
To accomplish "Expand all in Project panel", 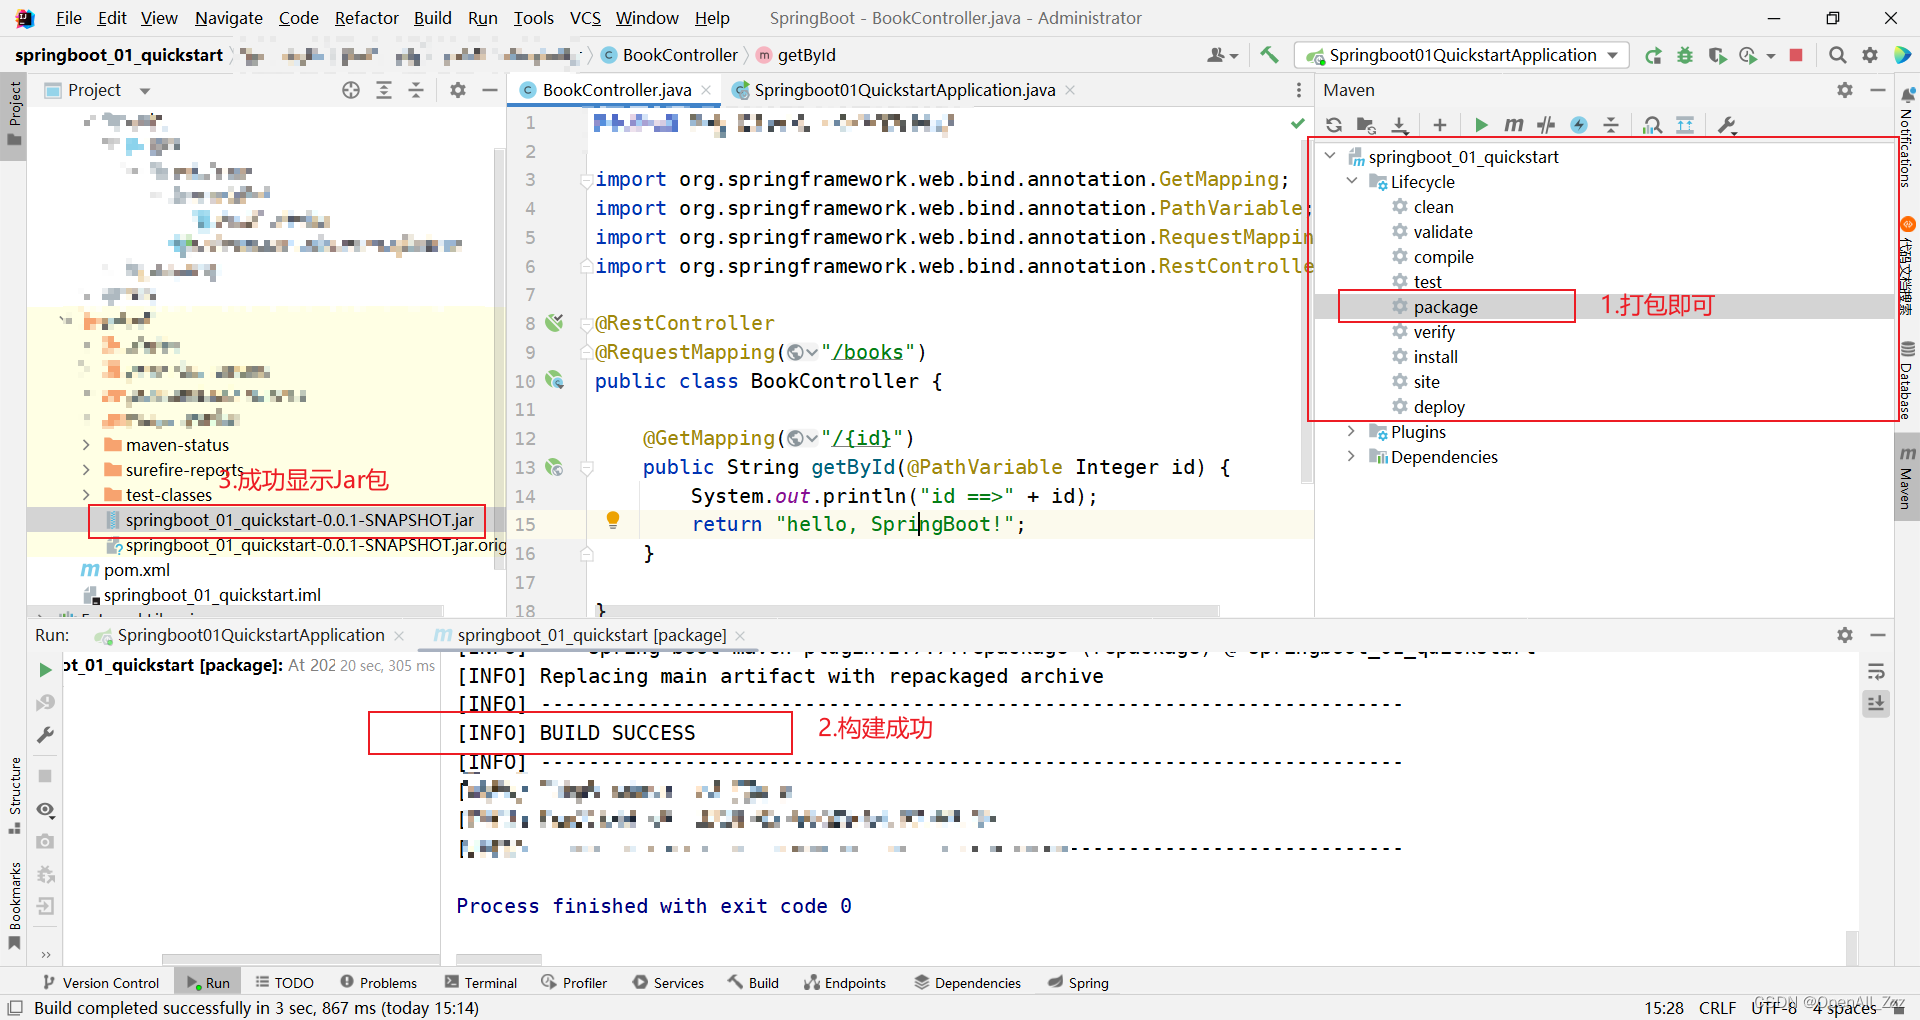I will click(384, 90).
